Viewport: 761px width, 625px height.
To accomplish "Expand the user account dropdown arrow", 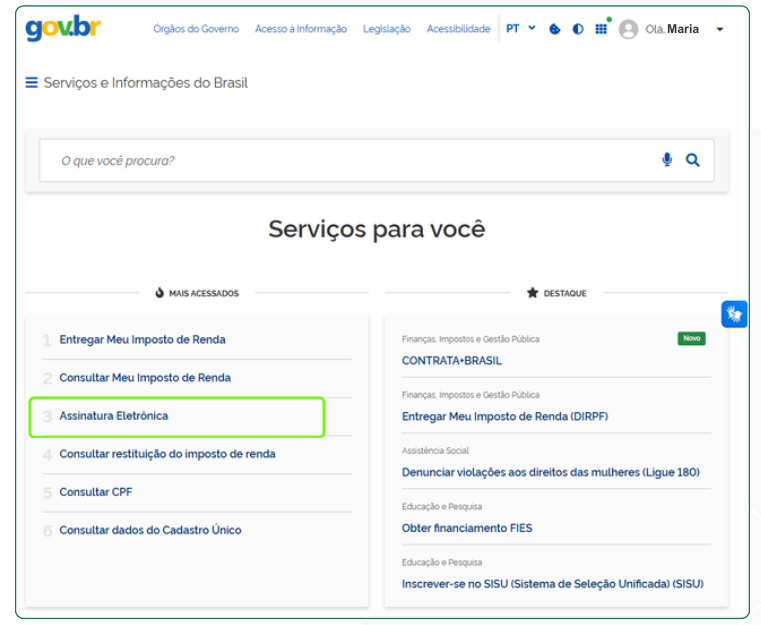I will [x=720, y=29].
